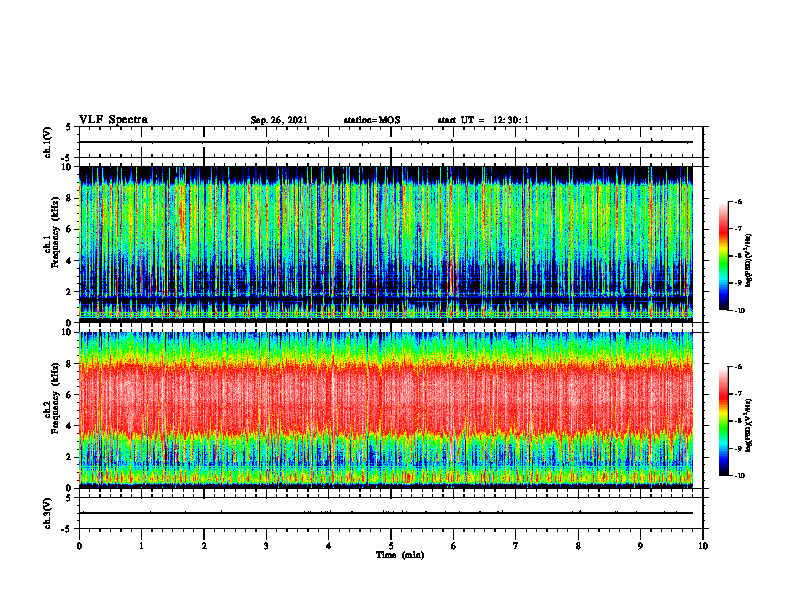Click the 2 kHz tick on ch.2 axis
This screenshot has height=612, width=792.
coord(70,457)
